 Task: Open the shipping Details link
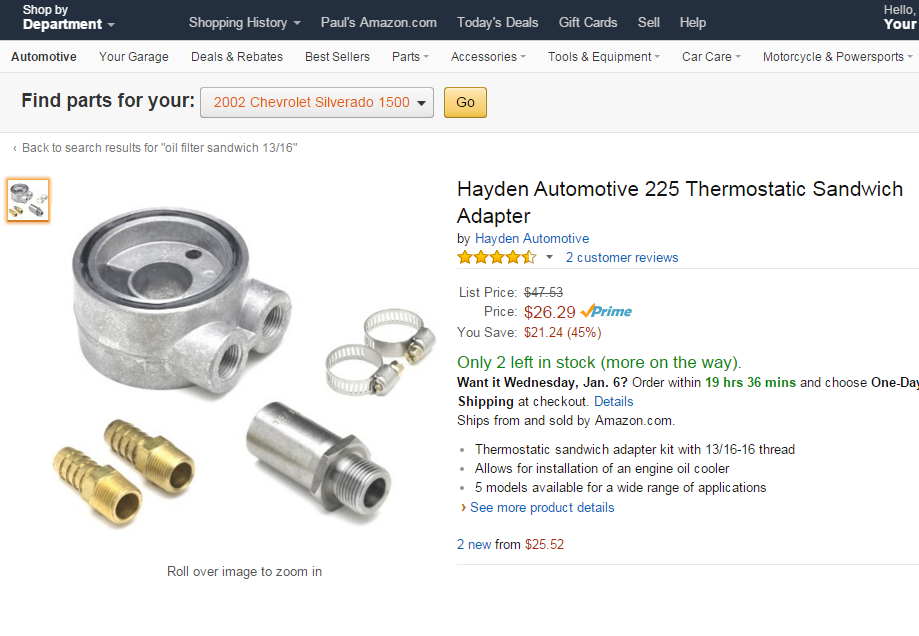pos(613,401)
